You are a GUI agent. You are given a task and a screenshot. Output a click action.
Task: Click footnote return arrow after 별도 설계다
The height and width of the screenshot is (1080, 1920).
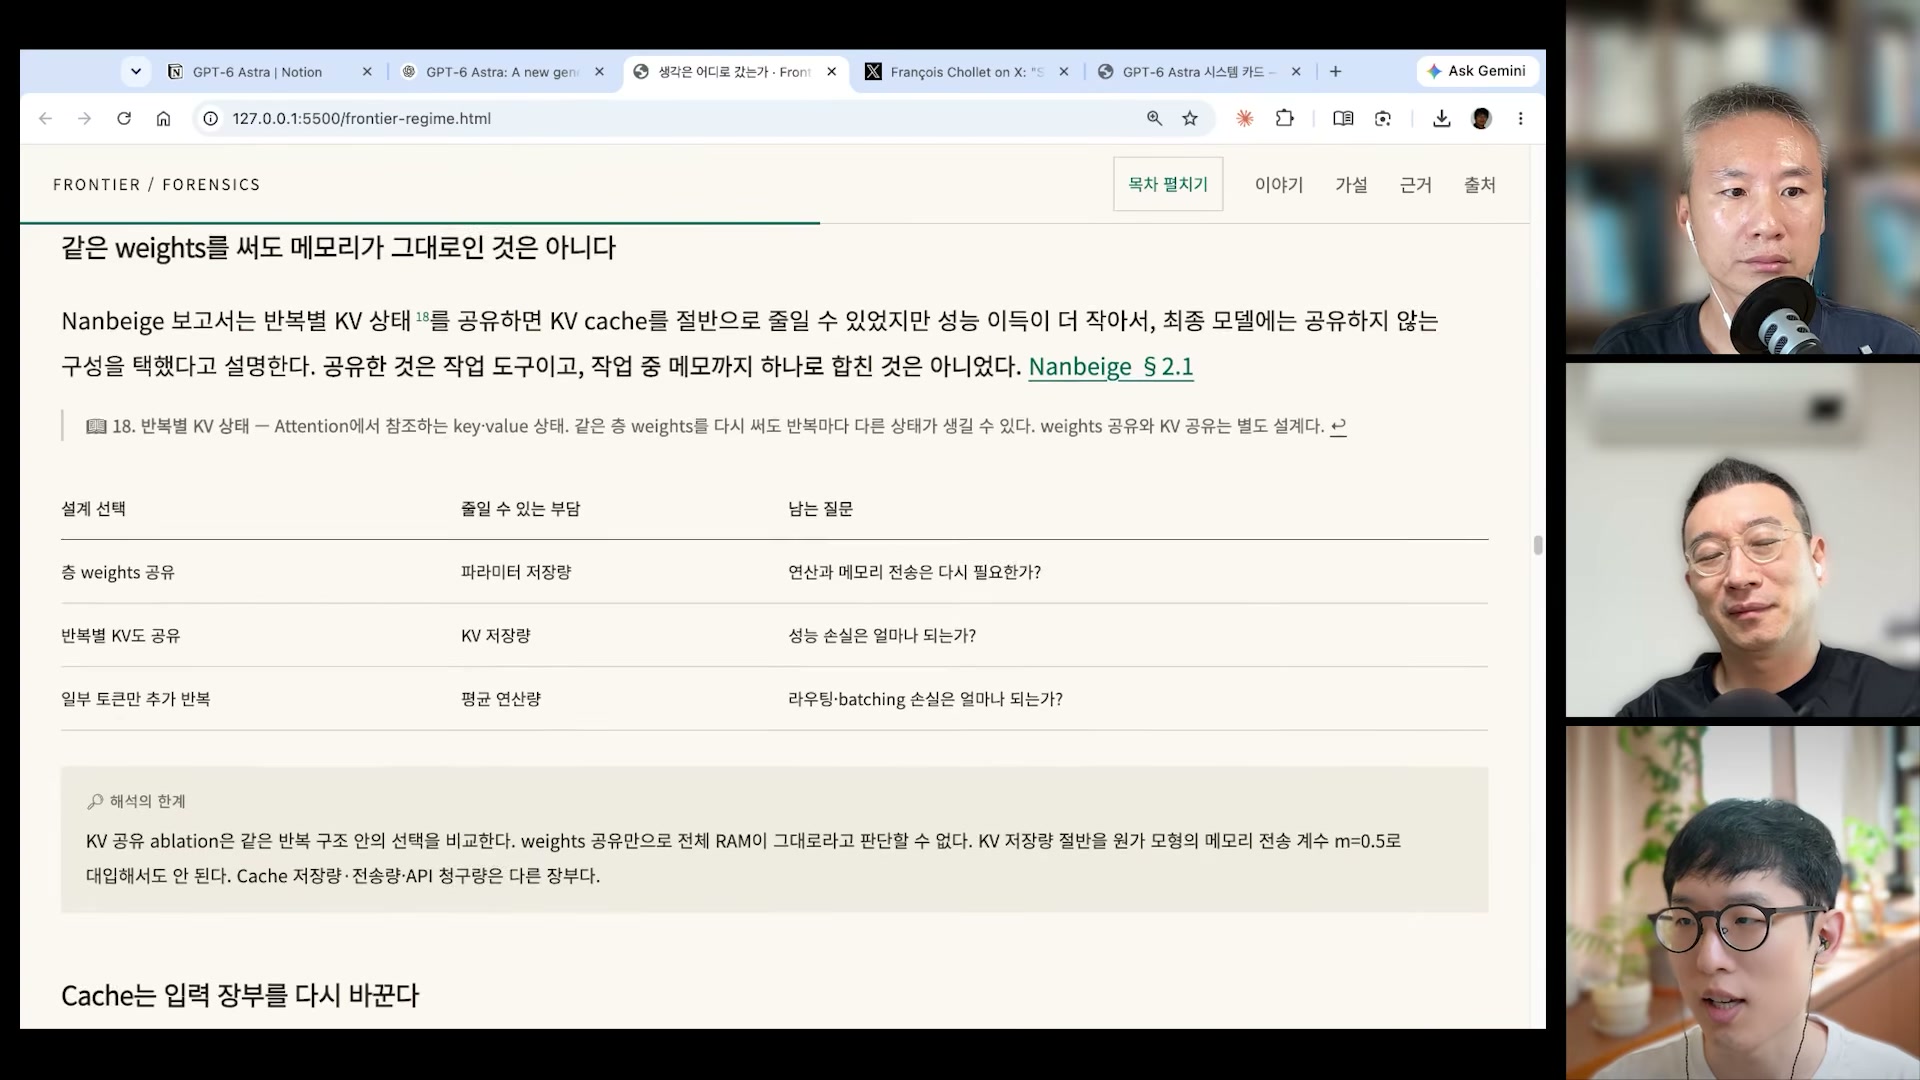(1338, 426)
